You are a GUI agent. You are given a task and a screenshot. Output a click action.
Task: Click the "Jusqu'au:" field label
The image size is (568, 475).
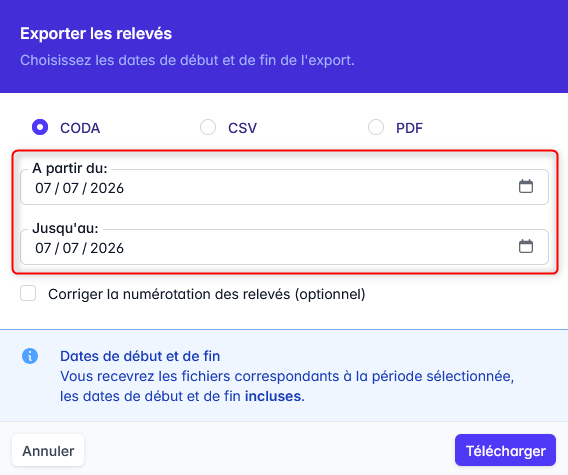pos(66,228)
